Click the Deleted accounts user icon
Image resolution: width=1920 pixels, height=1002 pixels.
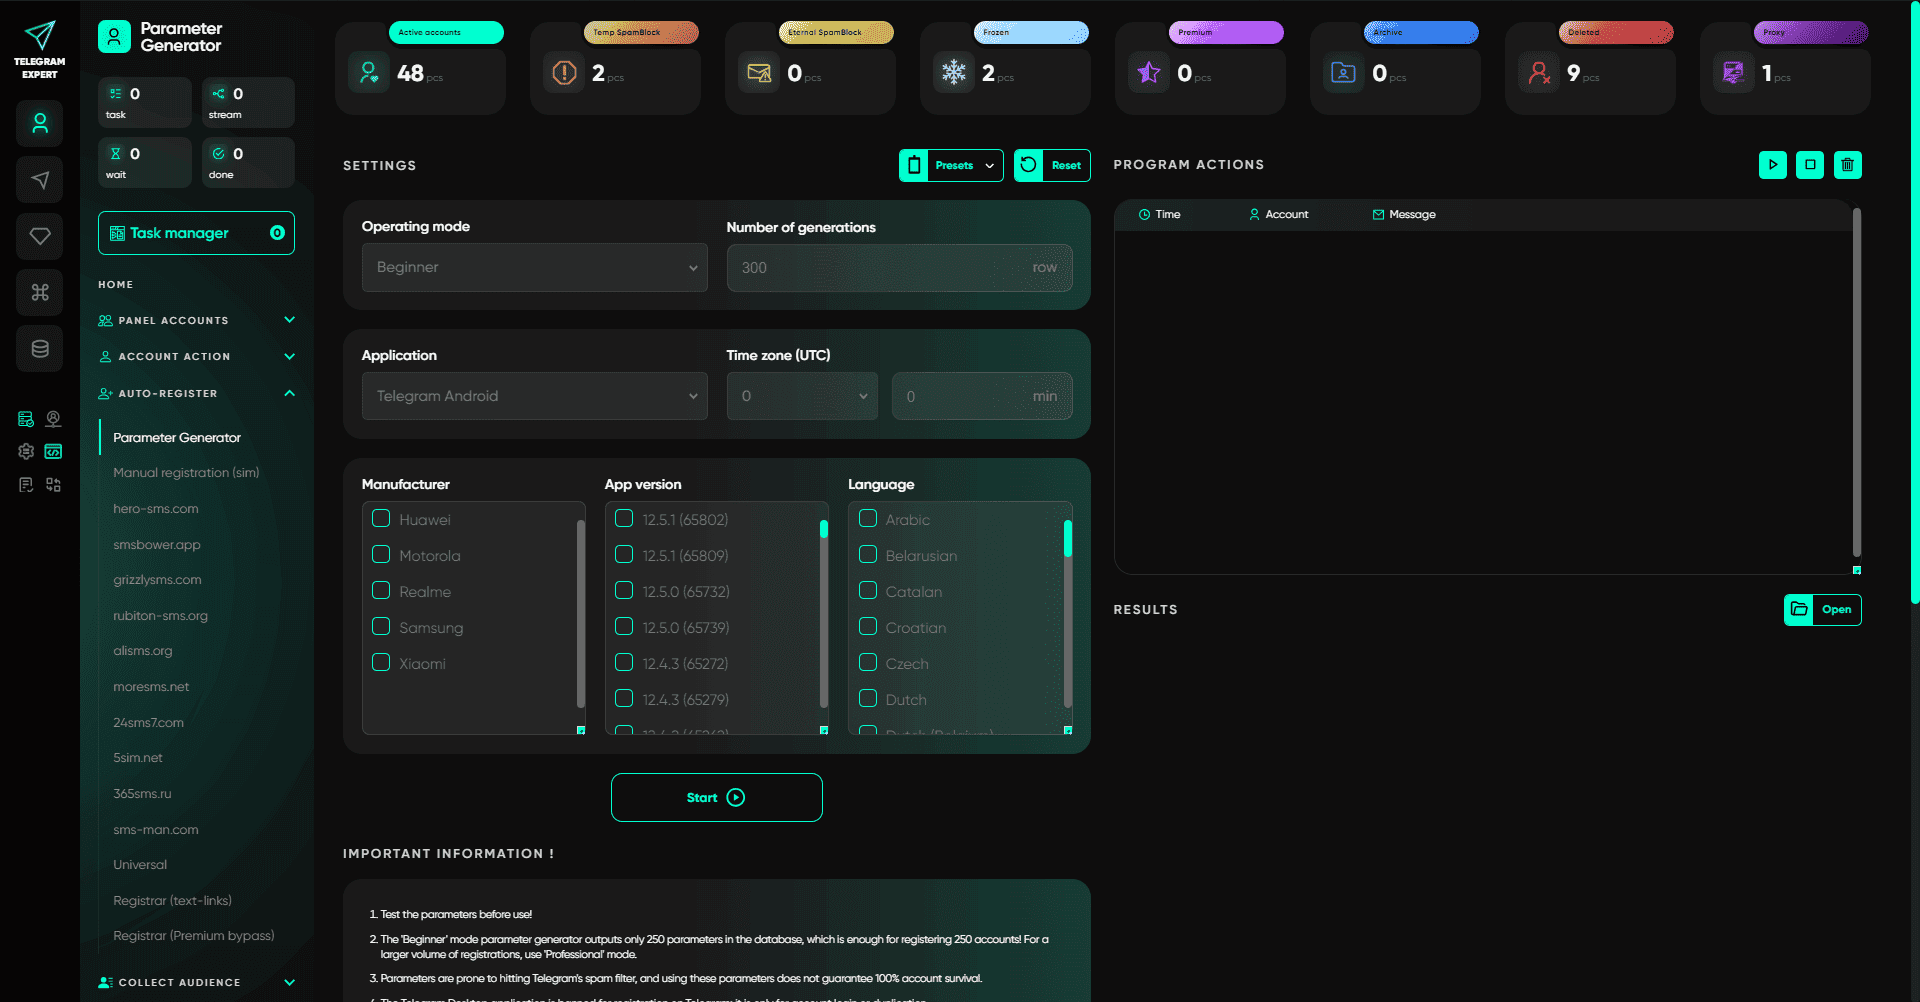(x=1539, y=72)
